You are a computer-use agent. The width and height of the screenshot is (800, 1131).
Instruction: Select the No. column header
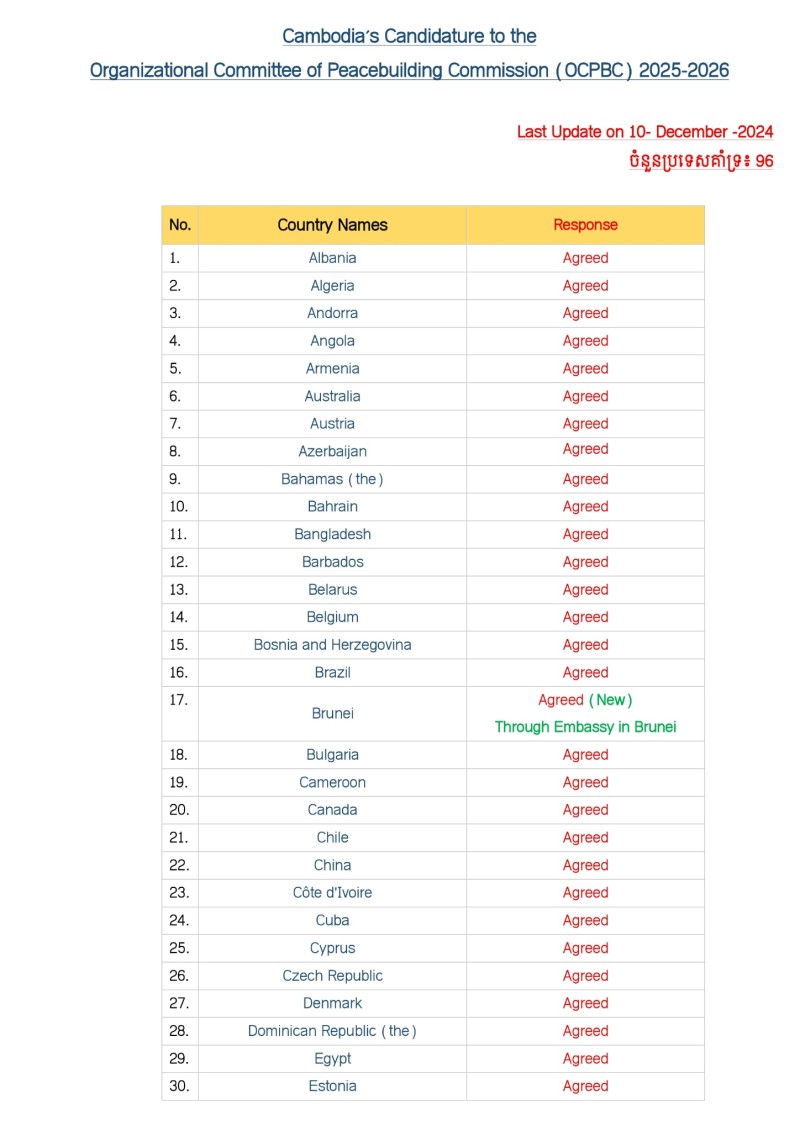click(180, 225)
